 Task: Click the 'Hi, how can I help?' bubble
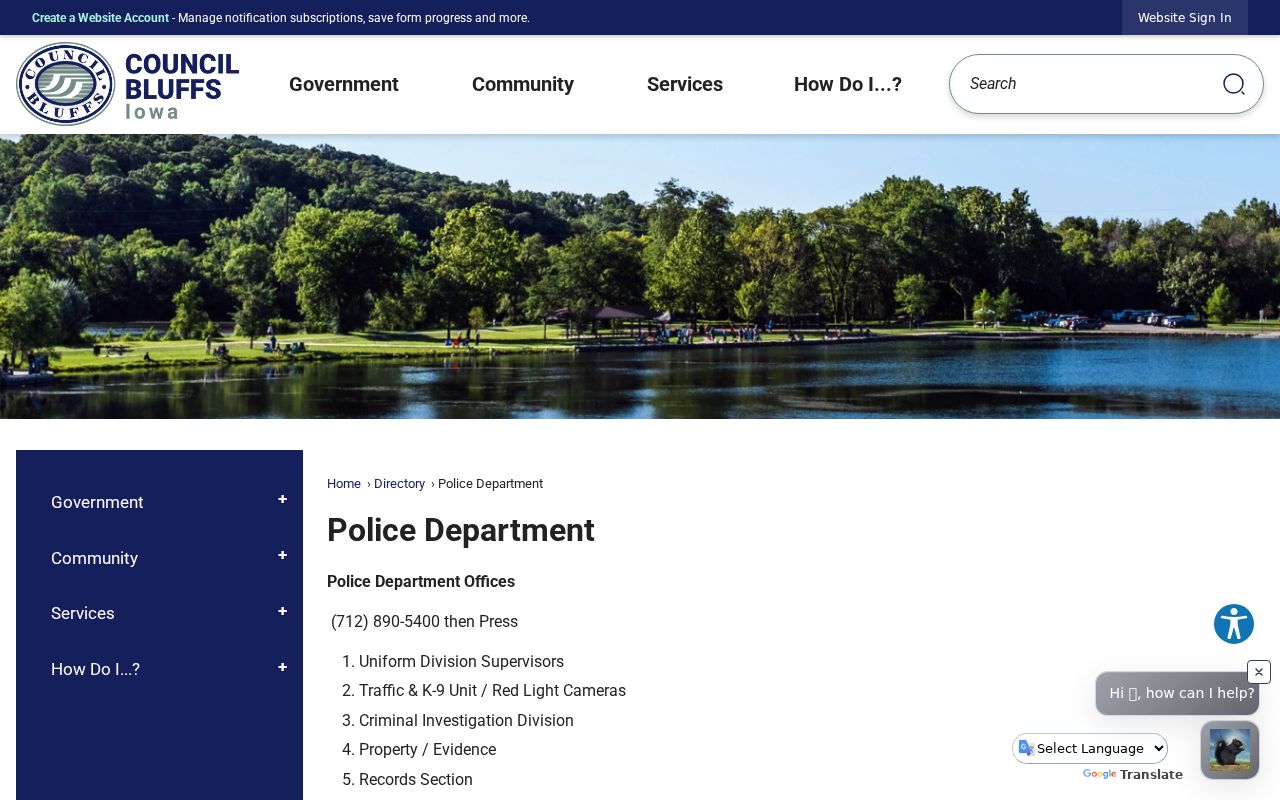[x=1177, y=693]
